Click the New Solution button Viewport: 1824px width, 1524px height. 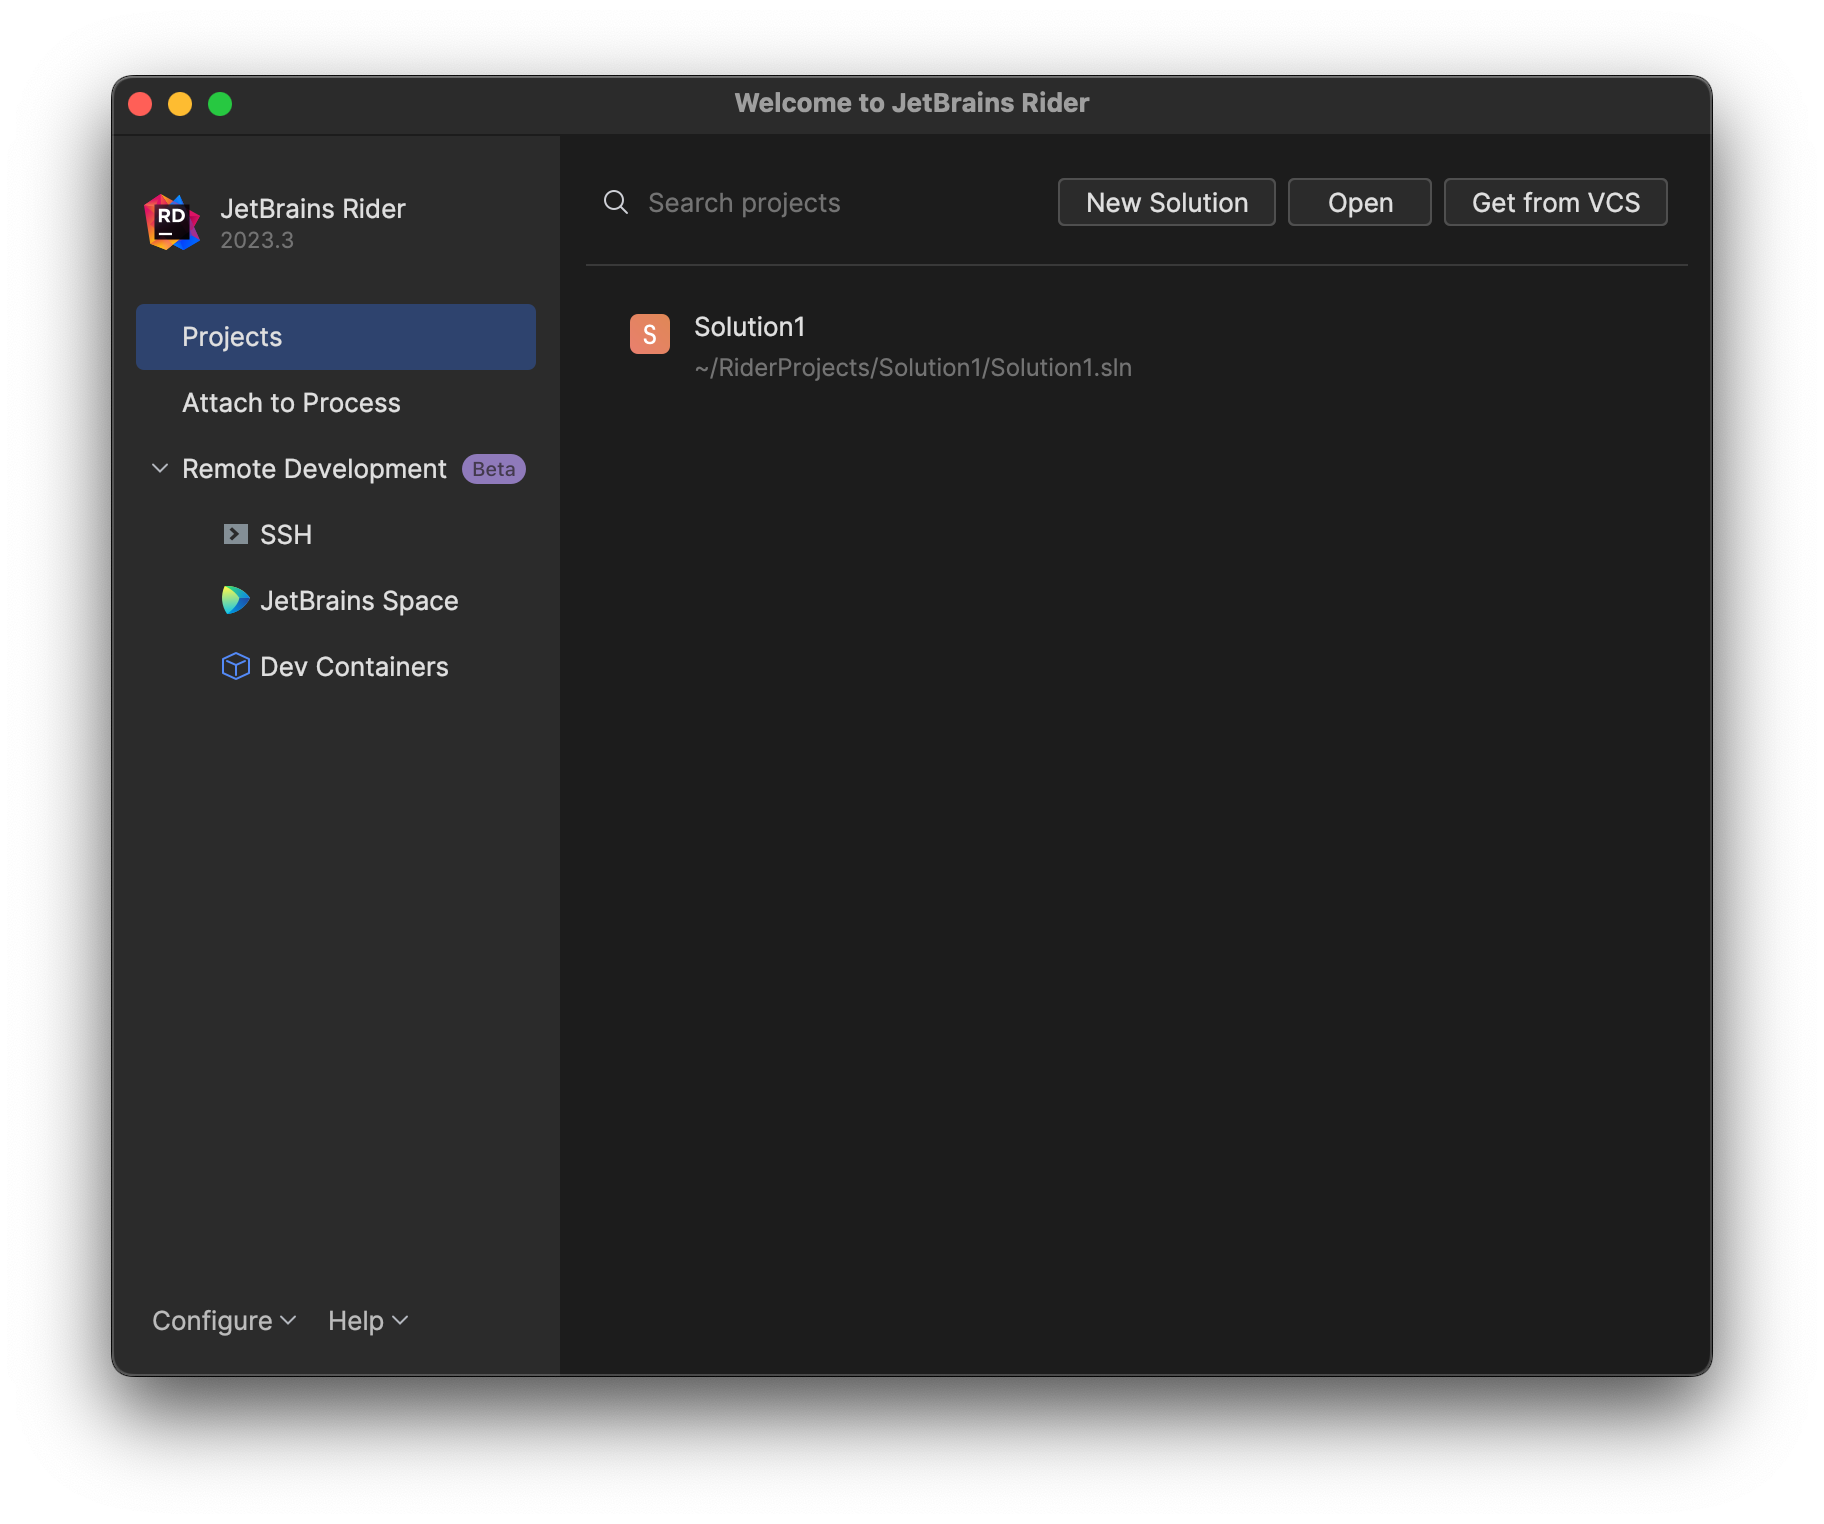click(x=1167, y=203)
